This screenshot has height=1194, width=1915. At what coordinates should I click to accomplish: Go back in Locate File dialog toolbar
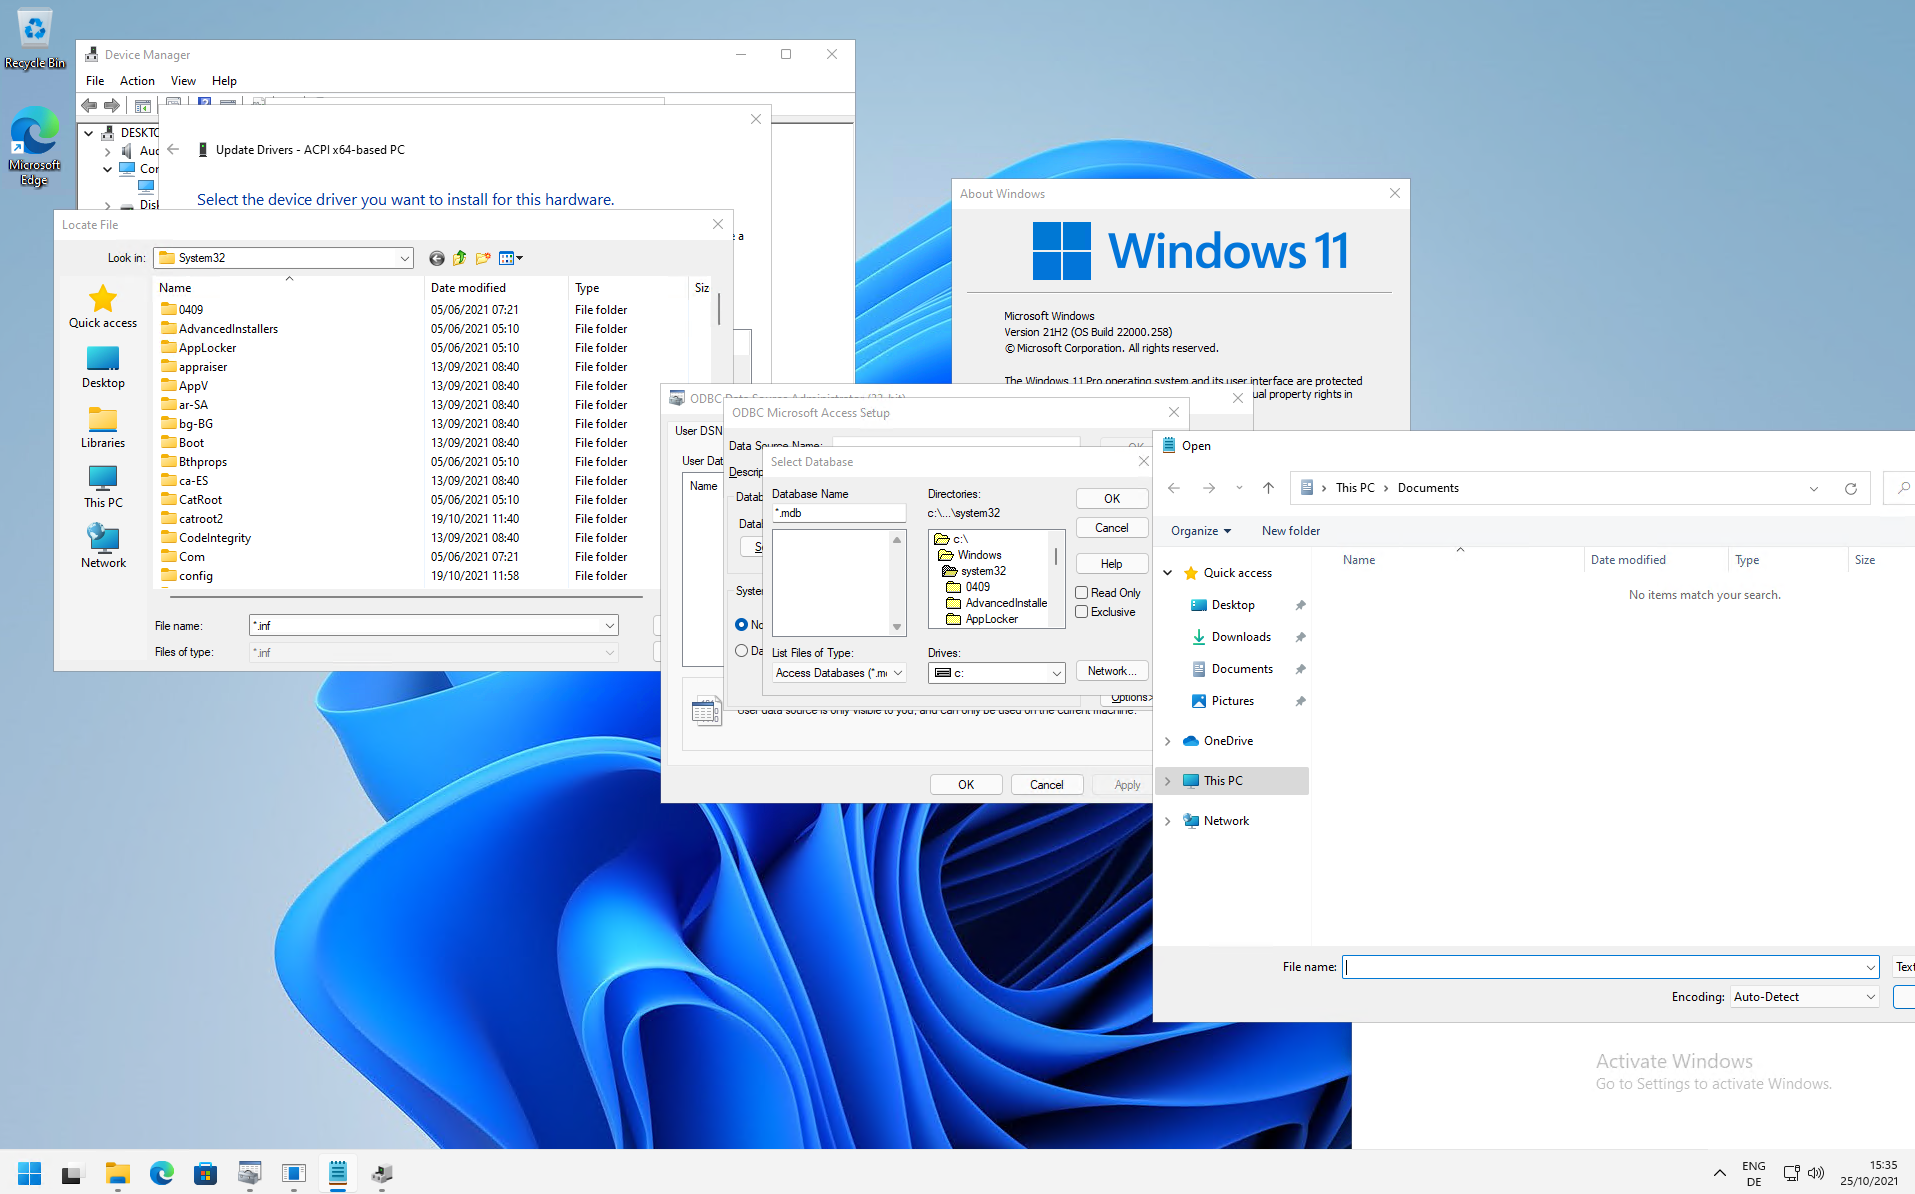tap(437, 258)
